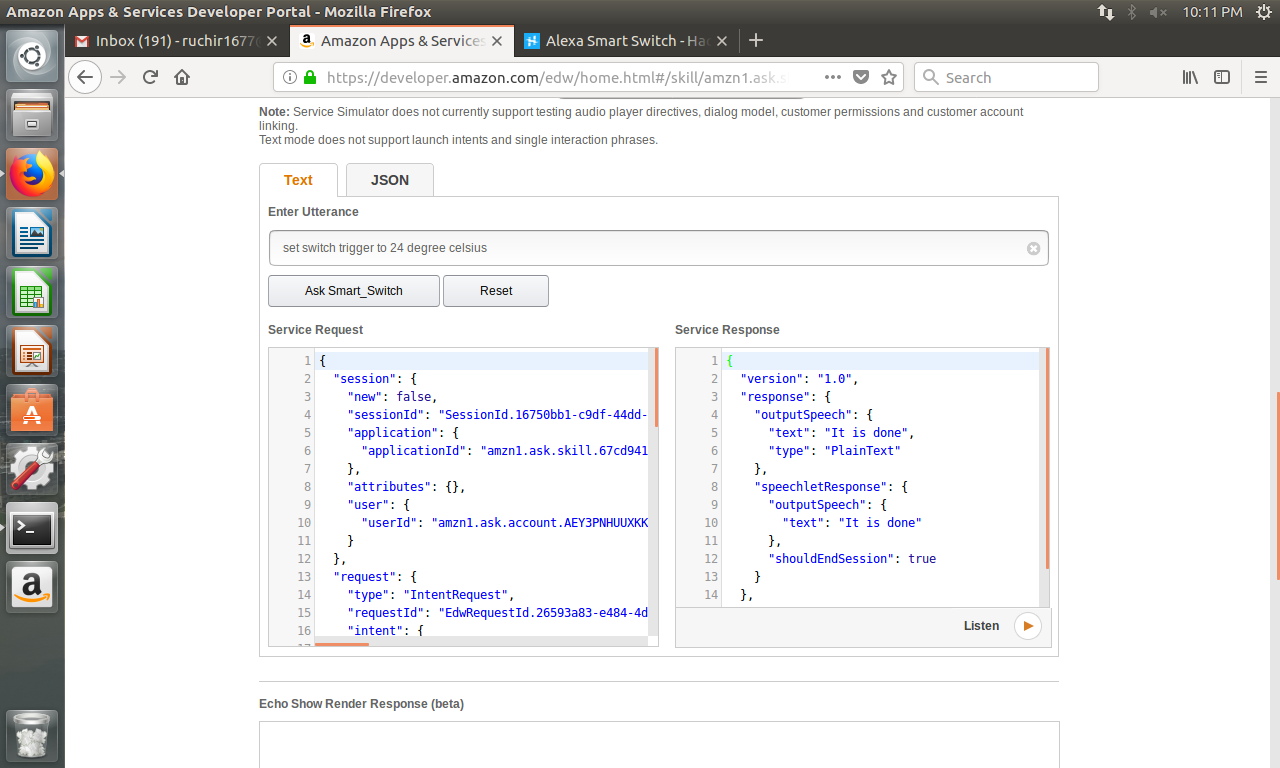Viewport: 1280px width, 768px height.
Task: Click the Firefox back arrow button
Action: pyautogui.click(x=85, y=77)
